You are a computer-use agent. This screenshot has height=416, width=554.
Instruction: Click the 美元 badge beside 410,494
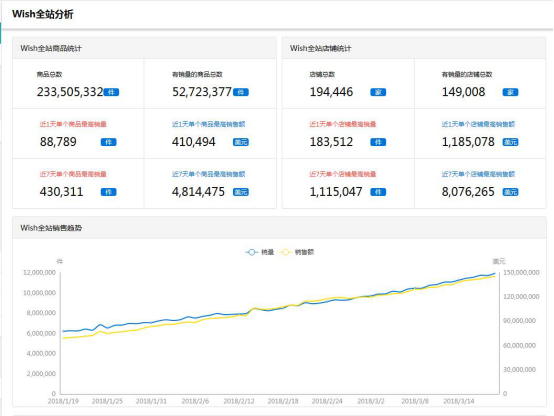tap(241, 142)
